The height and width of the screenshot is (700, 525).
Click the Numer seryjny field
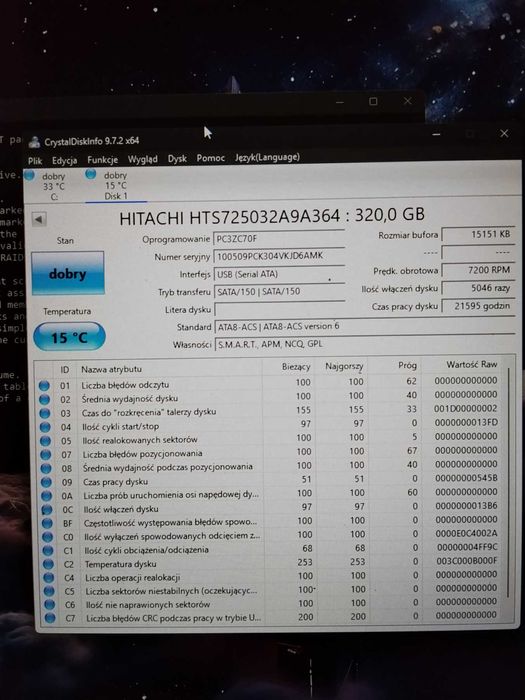tap(279, 256)
